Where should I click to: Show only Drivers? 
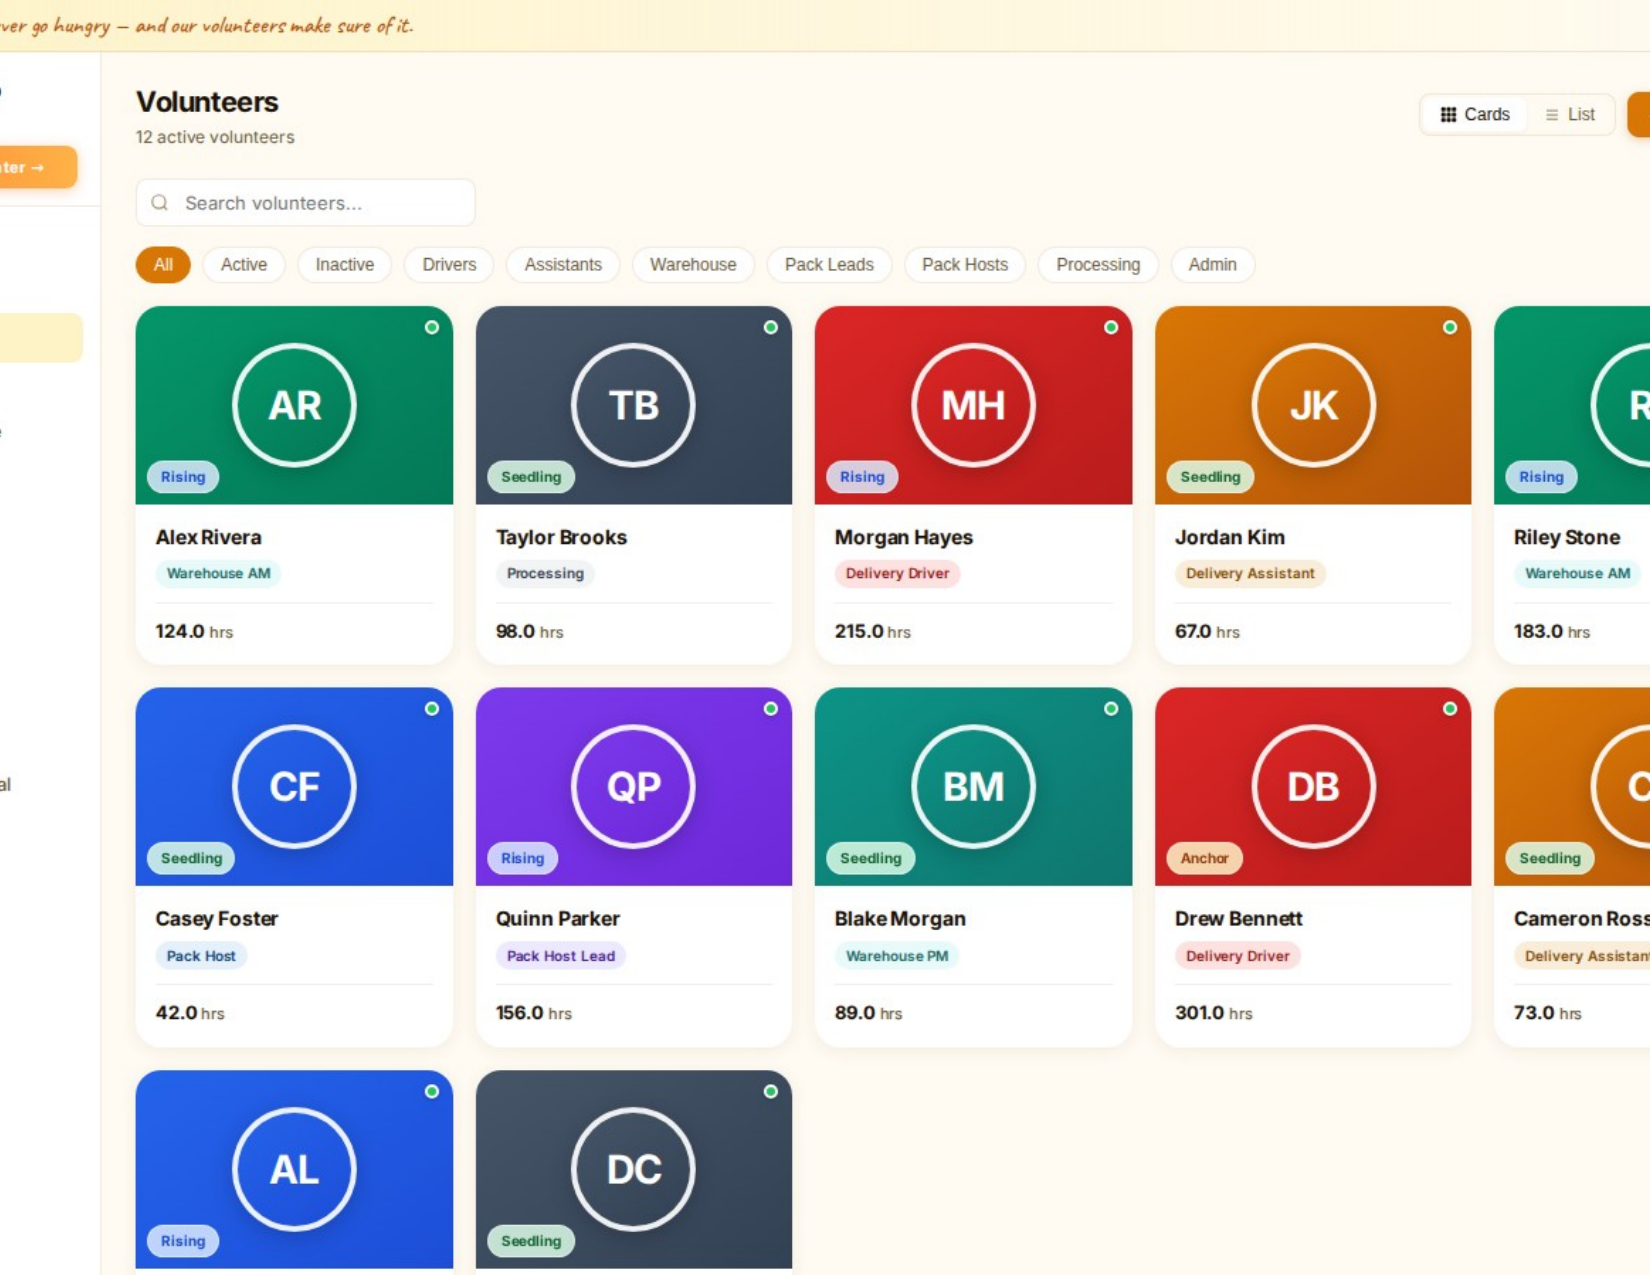click(x=449, y=264)
